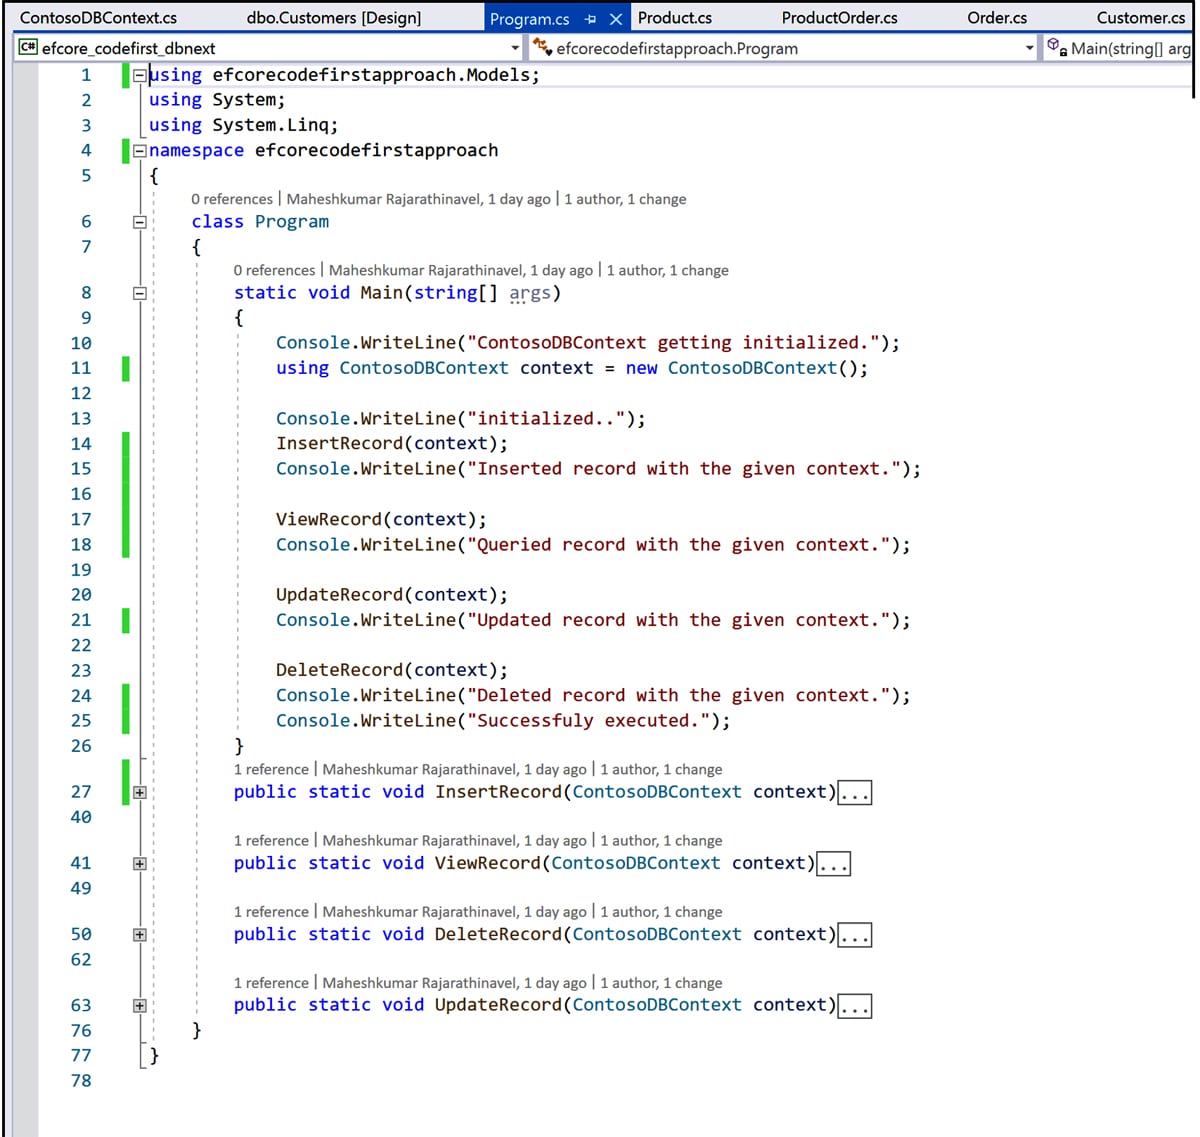This screenshot has width=1200, height=1137.
Task: Collapse the namespace block
Action: pyautogui.click(x=140, y=151)
